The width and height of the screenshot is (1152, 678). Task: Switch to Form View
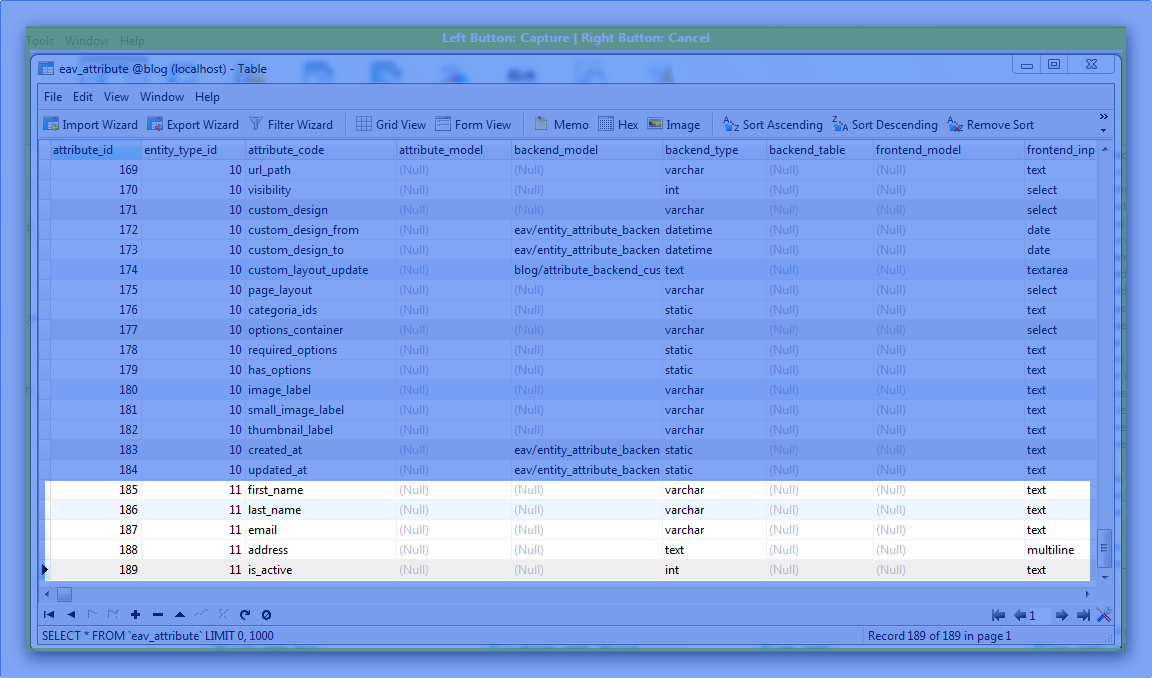tap(473, 125)
